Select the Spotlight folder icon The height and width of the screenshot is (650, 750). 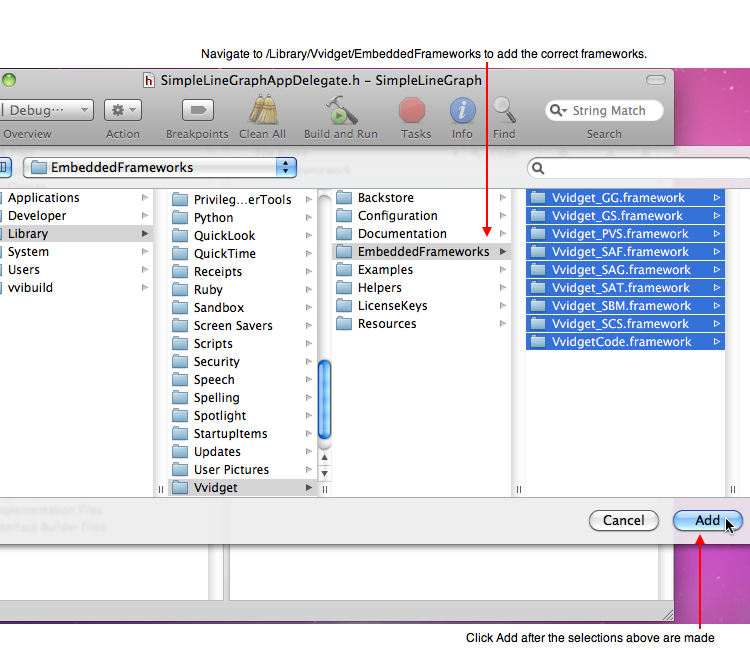pos(180,416)
